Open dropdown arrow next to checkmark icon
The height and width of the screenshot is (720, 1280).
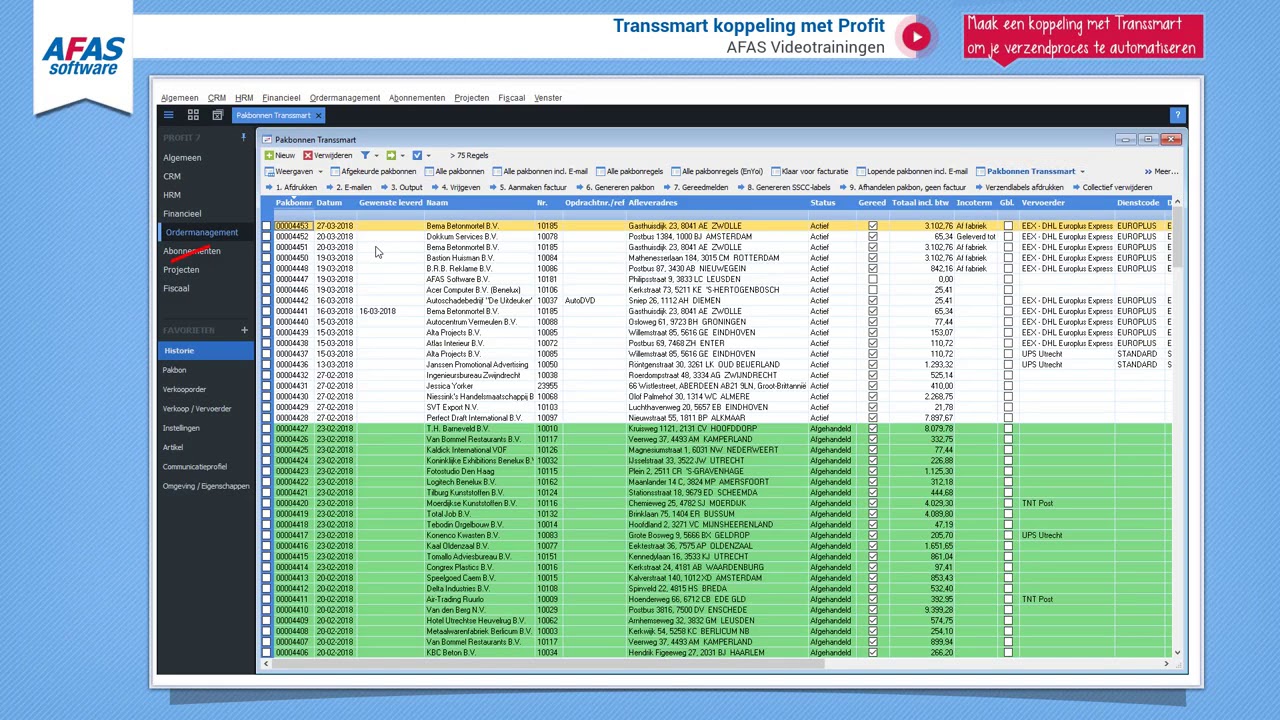pos(429,155)
